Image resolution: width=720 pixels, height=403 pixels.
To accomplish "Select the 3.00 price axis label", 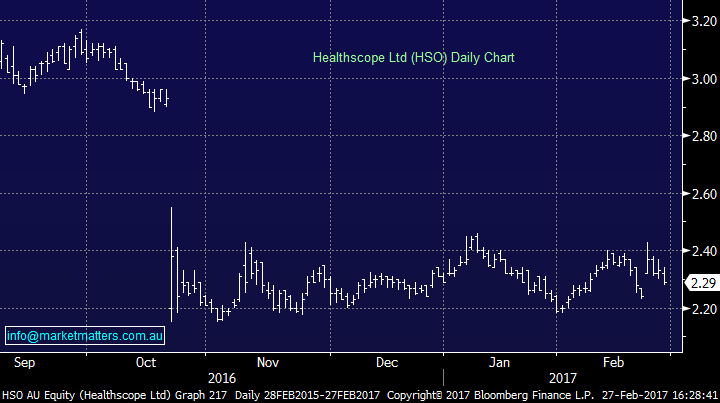I will [x=704, y=79].
